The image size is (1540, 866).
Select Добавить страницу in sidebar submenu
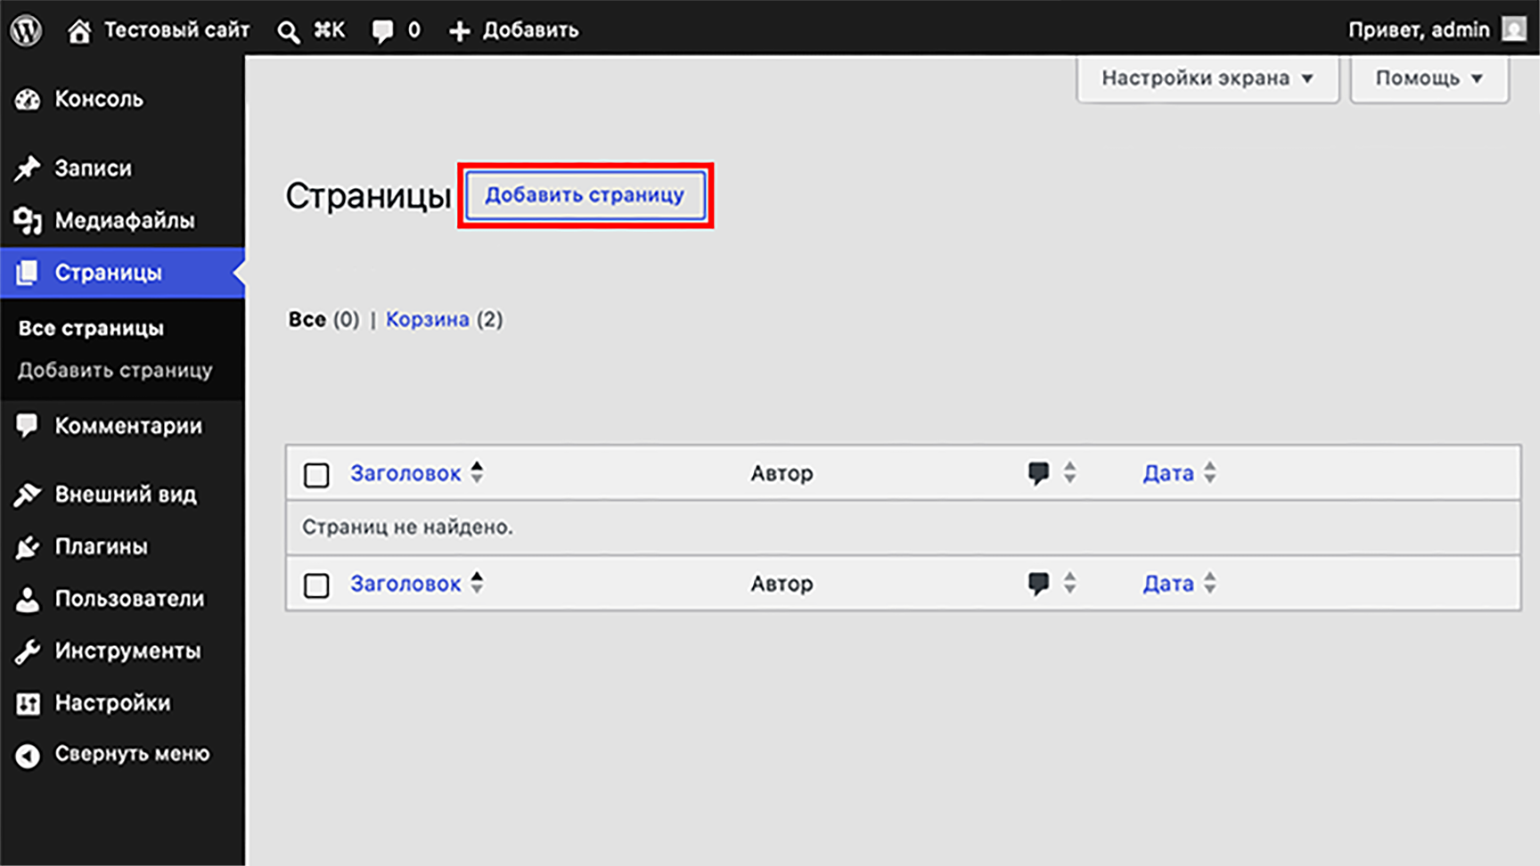pyautogui.click(x=115, y=370)
